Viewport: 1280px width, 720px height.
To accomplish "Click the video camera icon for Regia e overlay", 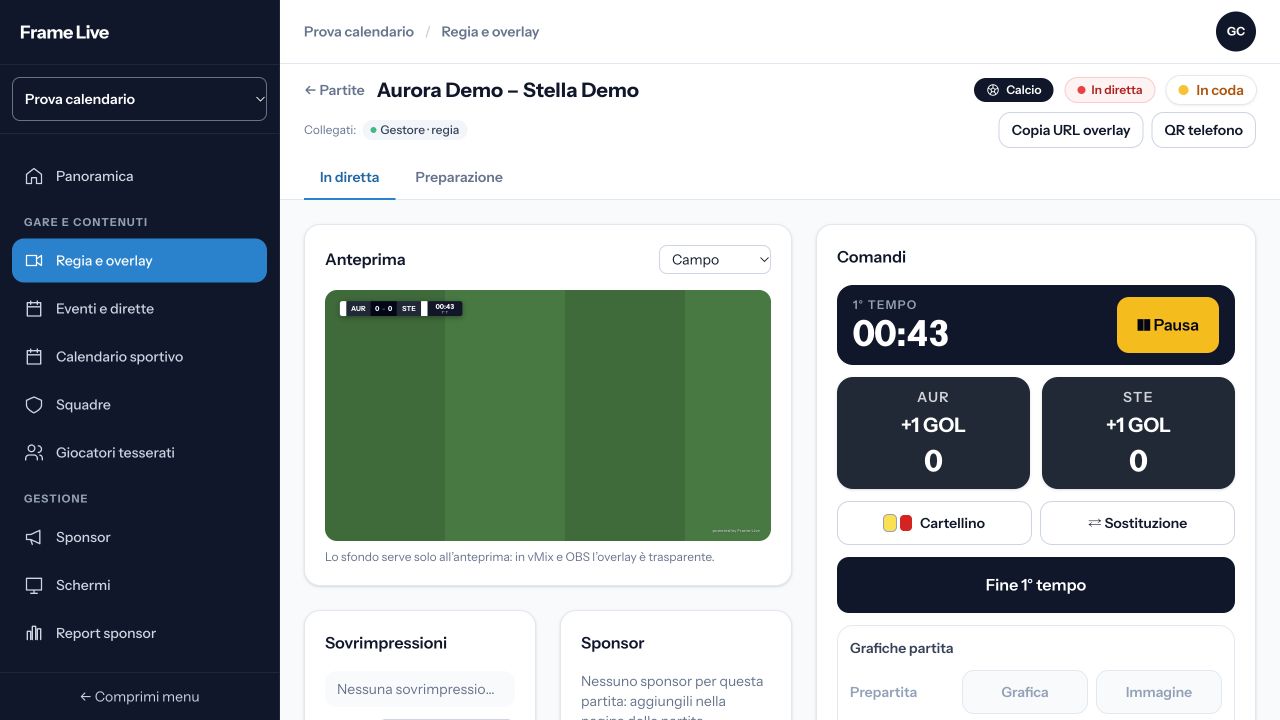I will click(x=34, y=261).
